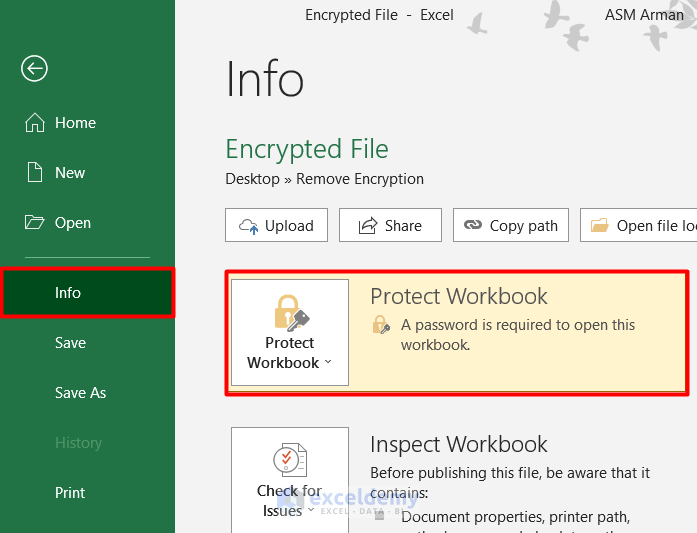Click the New blank document icon

tap(35, 173)
